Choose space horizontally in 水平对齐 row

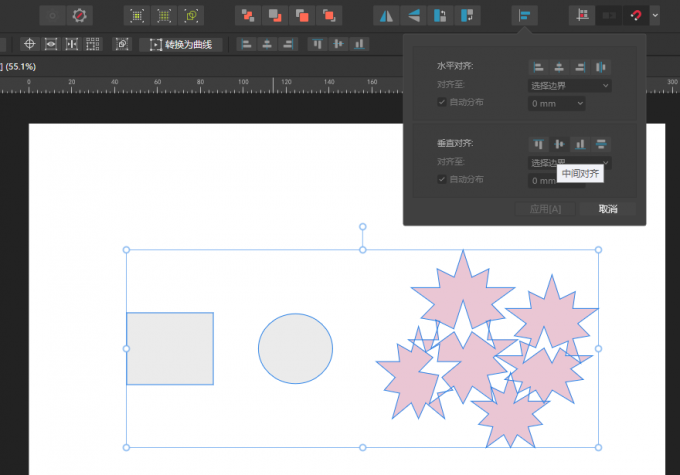coord(601,67)
